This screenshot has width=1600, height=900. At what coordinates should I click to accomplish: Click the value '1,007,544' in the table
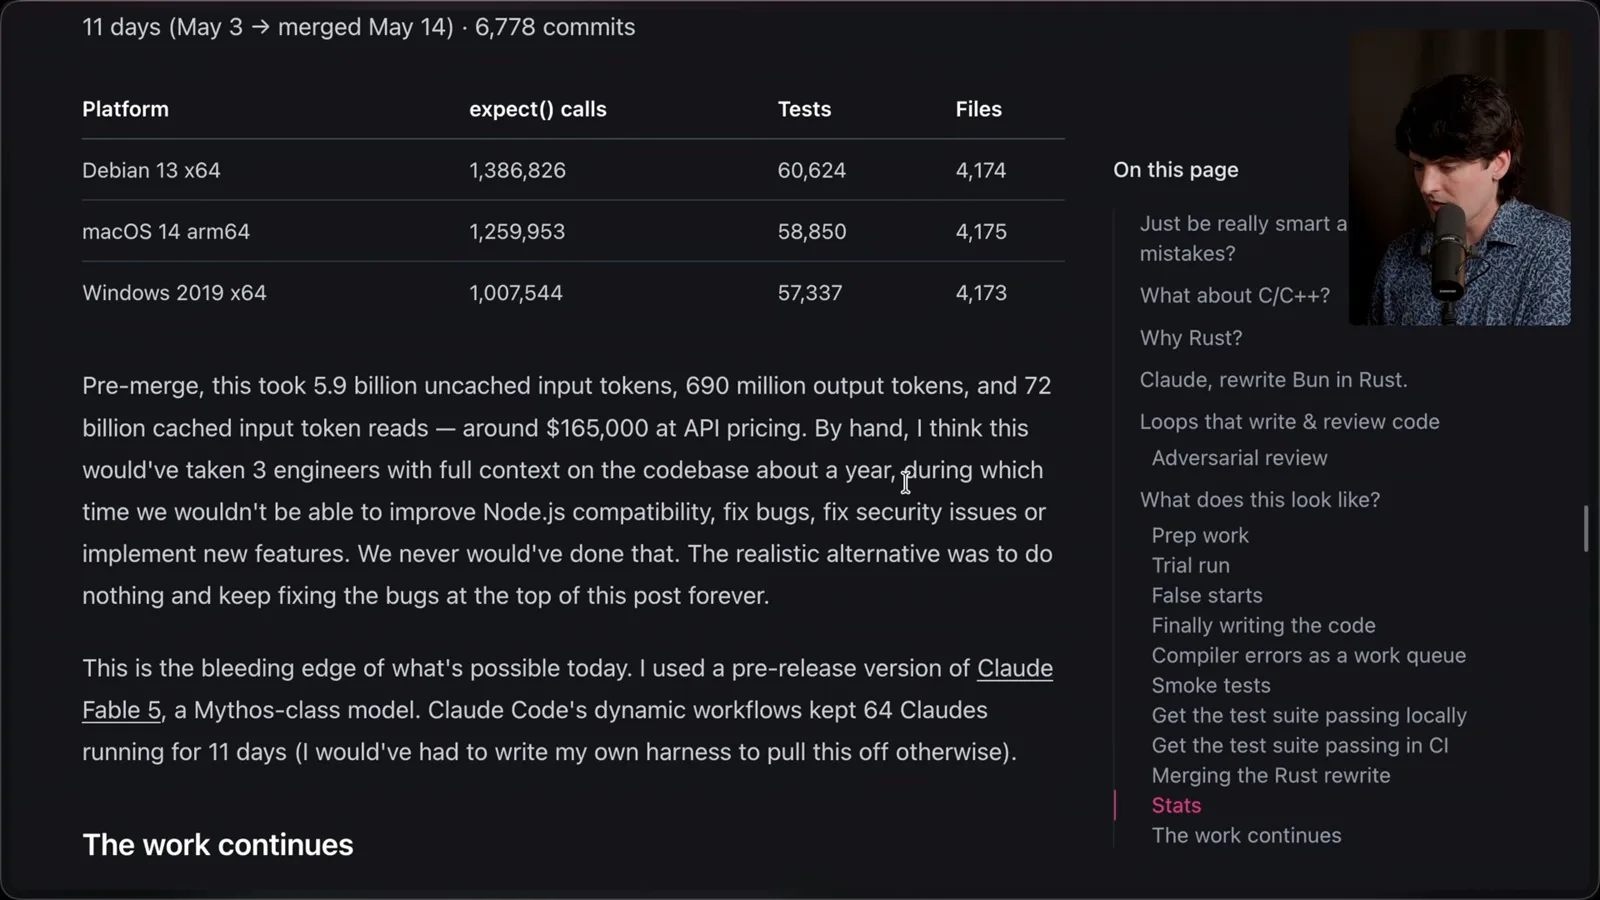516,293
